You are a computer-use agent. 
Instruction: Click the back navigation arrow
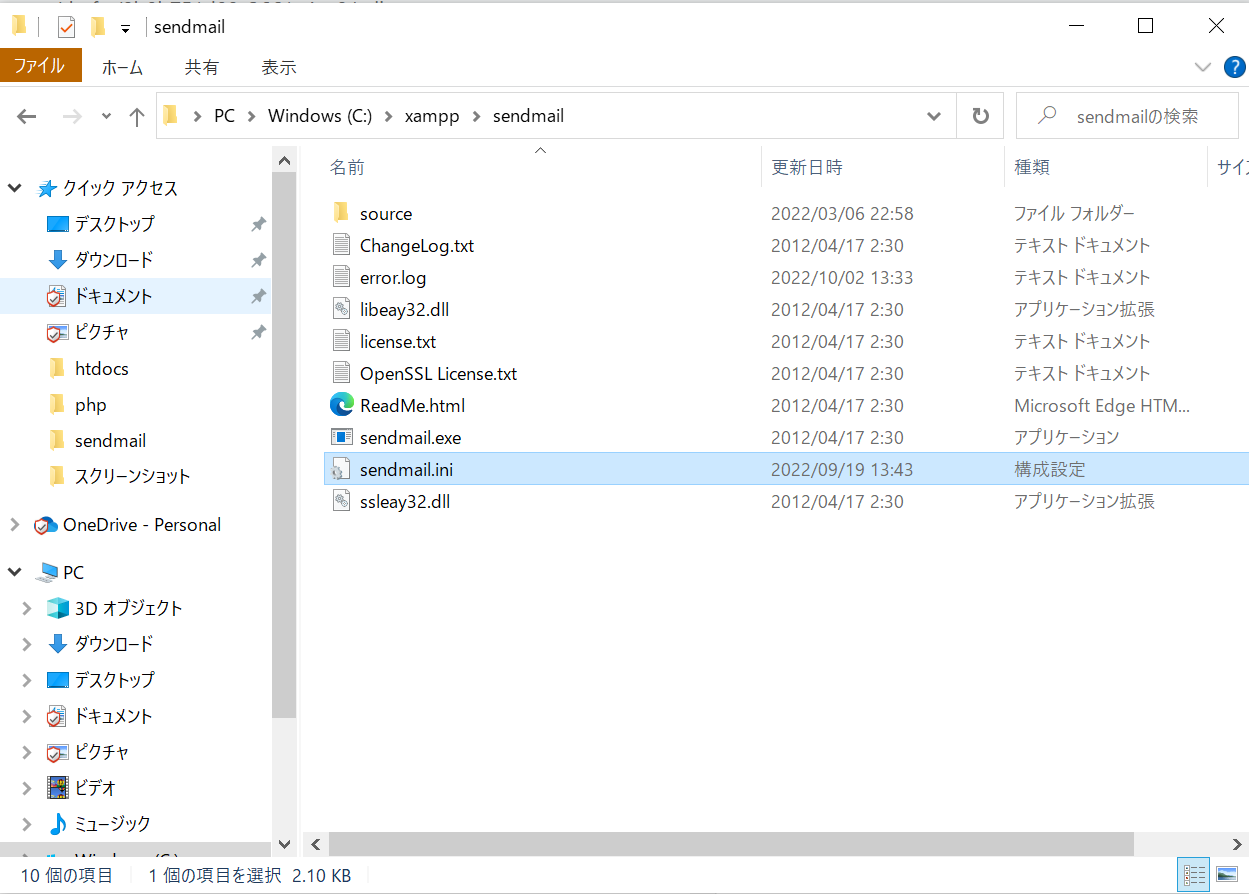(x=26, y=115)
